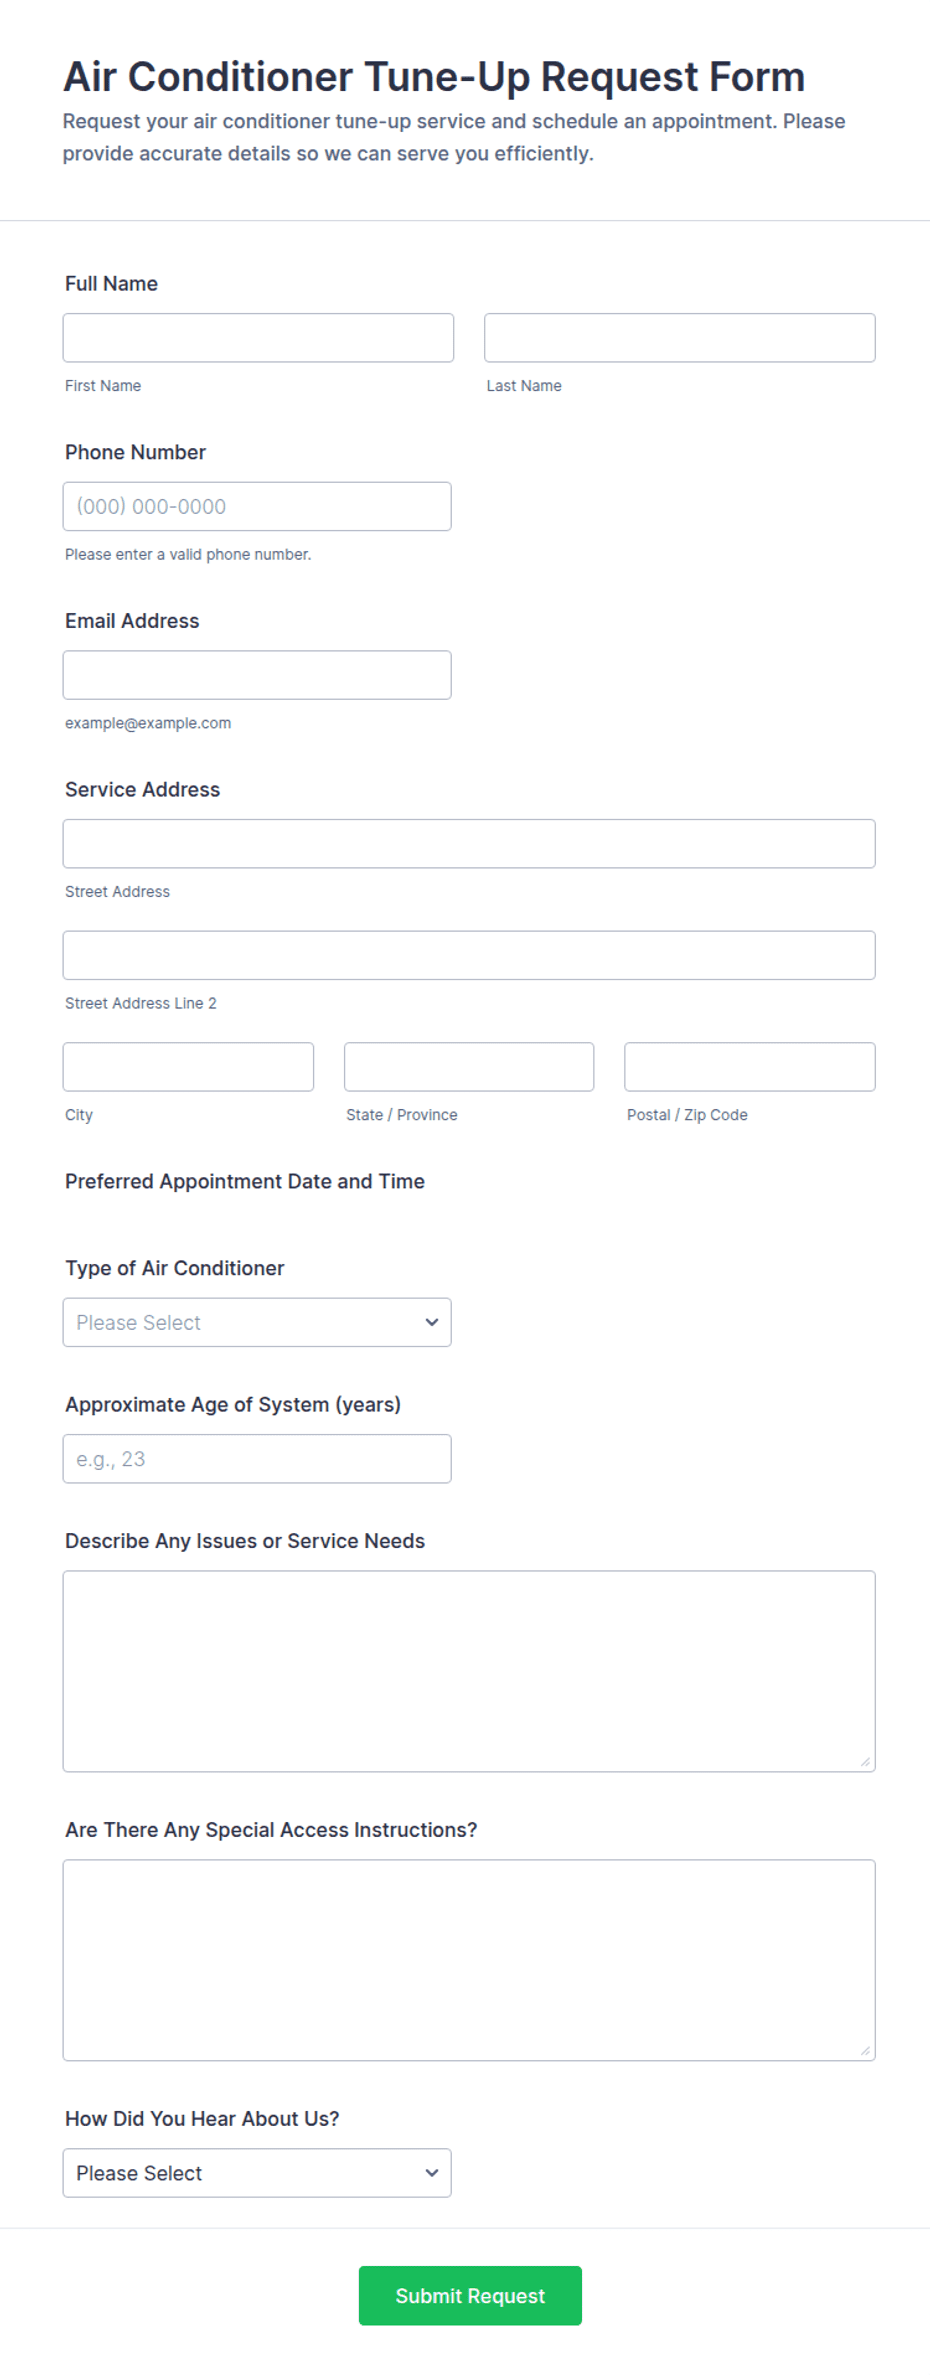This screenshot has height=2375, width=930.
Task: Click the Last Name input field
Action: (x=680, y=338)
